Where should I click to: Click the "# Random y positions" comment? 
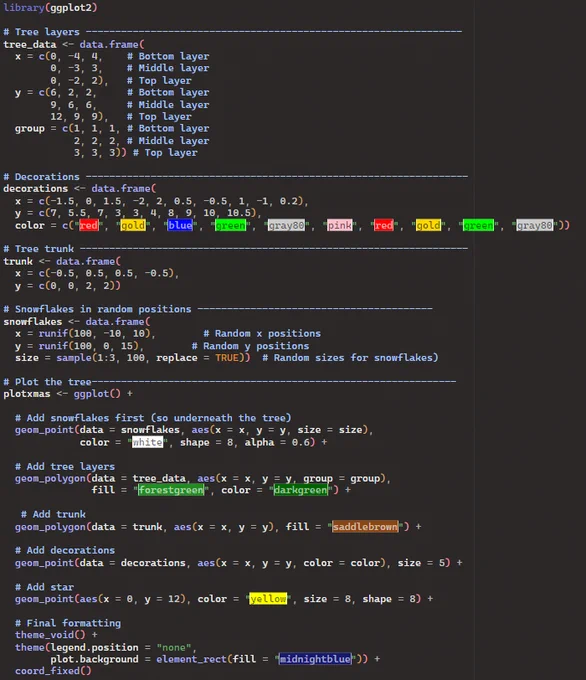[250, 346]
